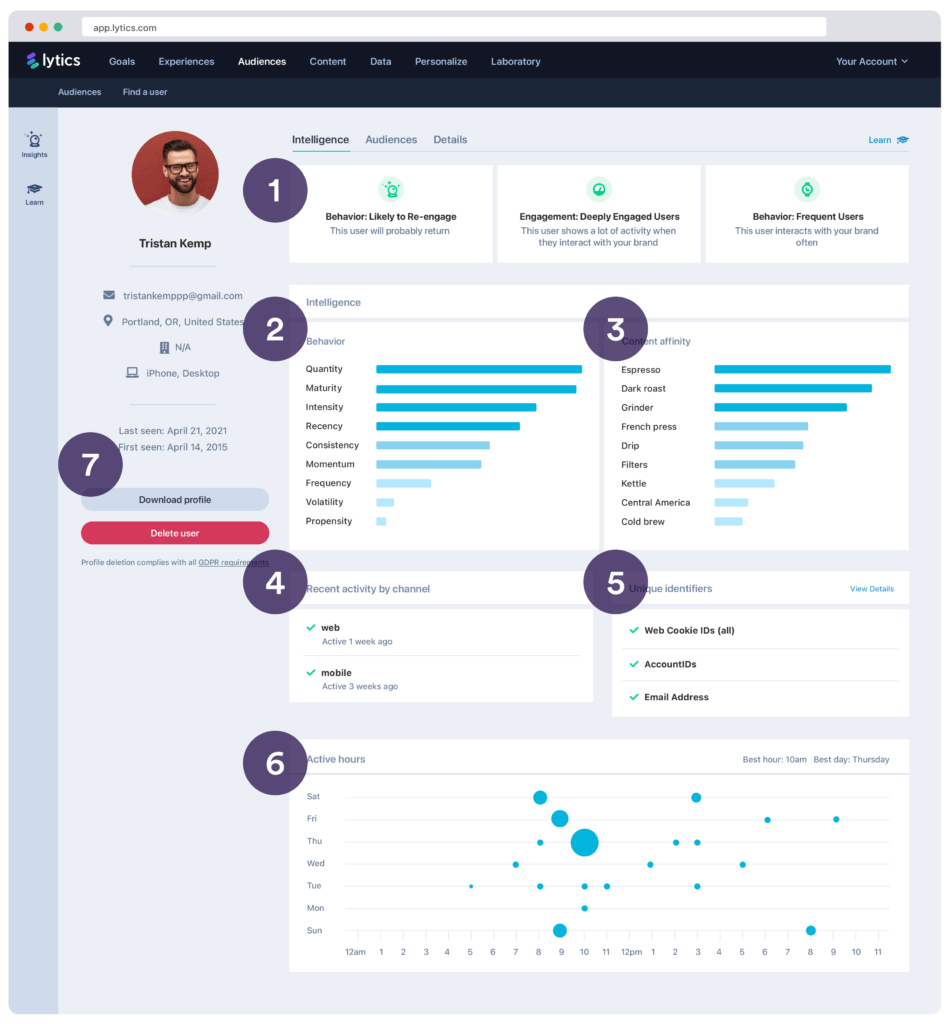Click the Download profile button
This screenshot has height=1024, width=951.
pos(174,499)
